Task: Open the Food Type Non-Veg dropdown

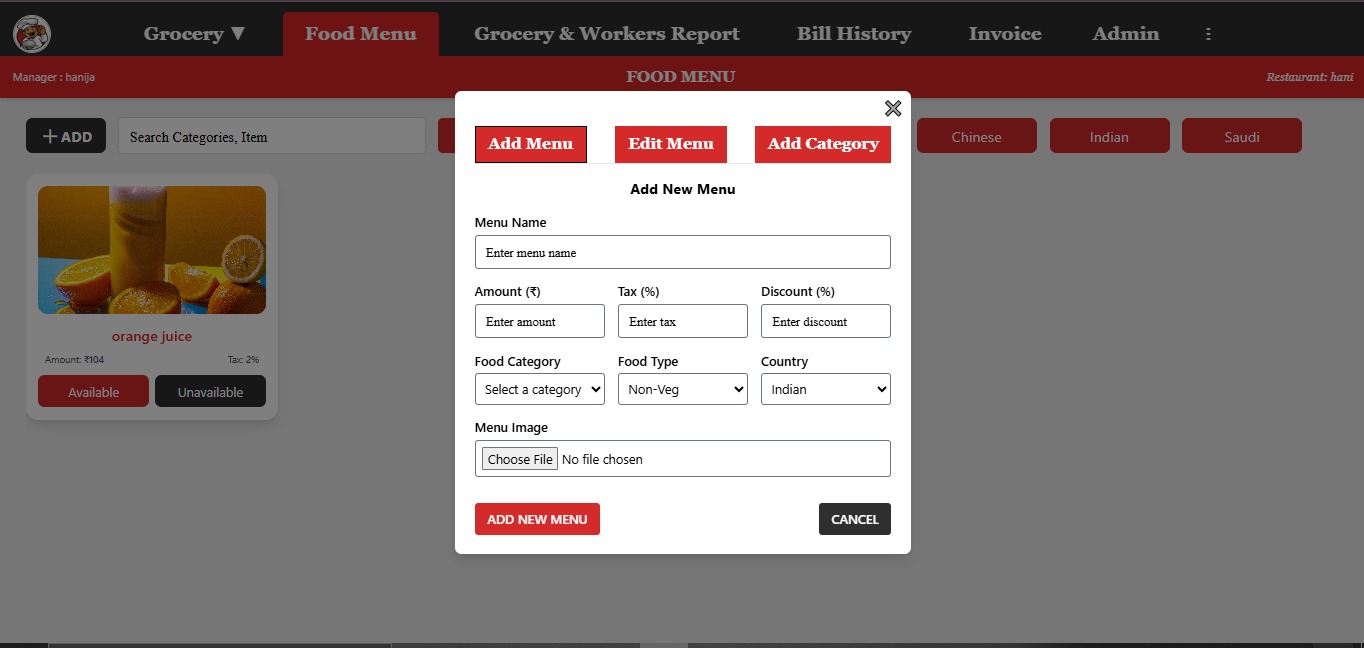Action: point(682,389)
